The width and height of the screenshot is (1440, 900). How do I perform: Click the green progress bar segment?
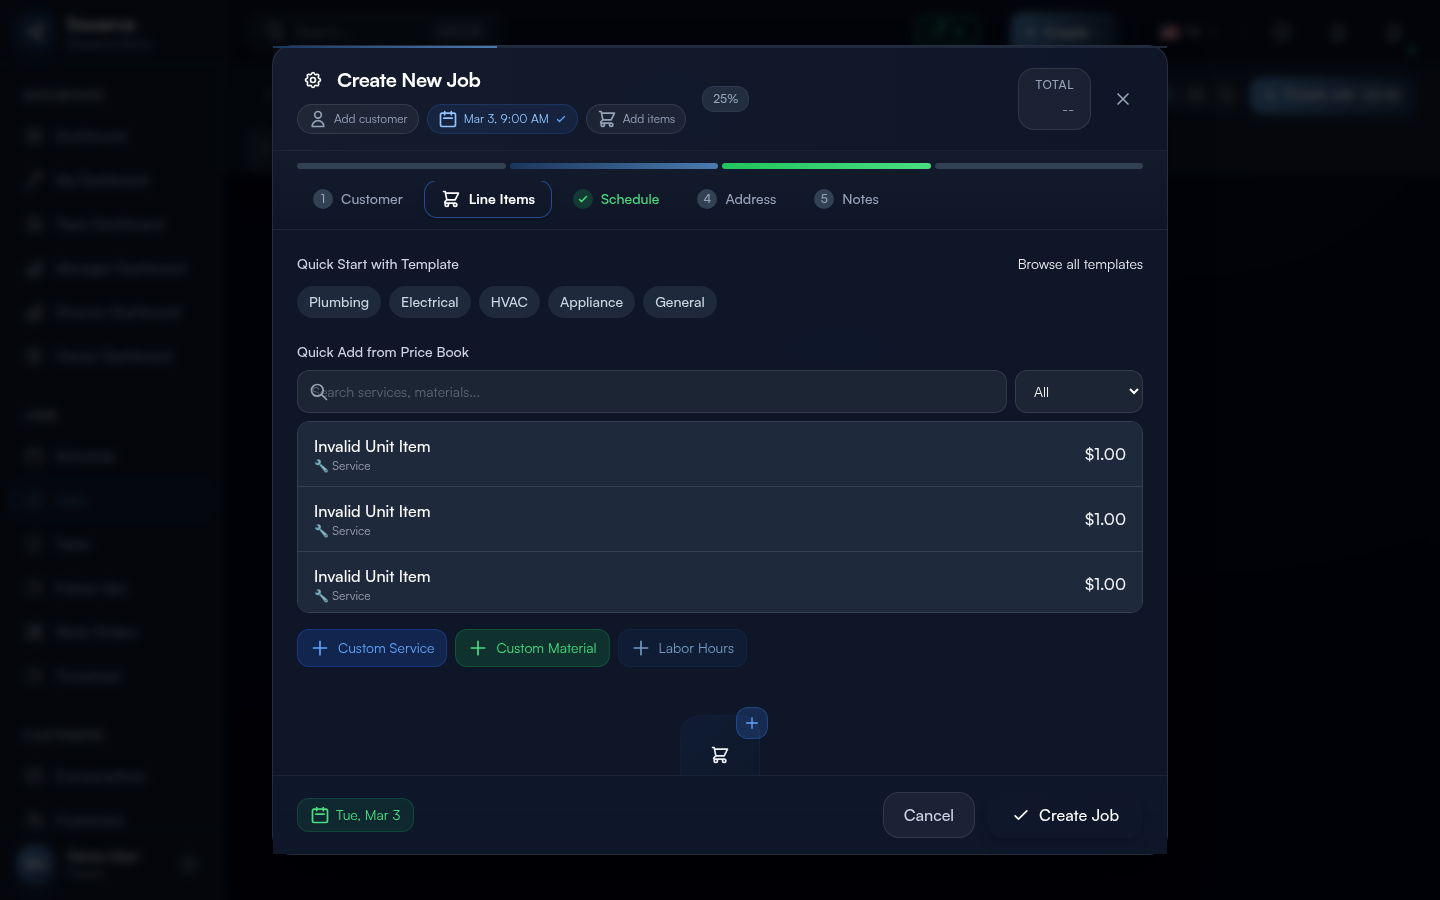point(826,166)
